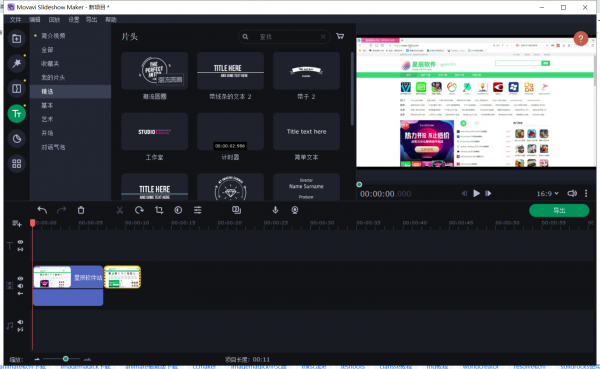Start recording audio with the microphone icon

pyautogui.click(x=275, y=210)
